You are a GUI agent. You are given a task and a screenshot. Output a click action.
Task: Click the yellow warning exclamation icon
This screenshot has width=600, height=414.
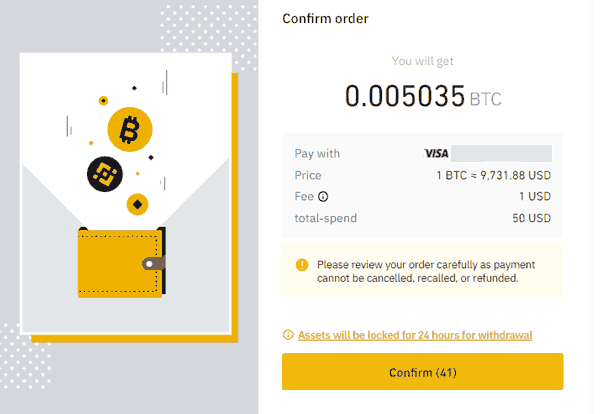tap(302, 265)
